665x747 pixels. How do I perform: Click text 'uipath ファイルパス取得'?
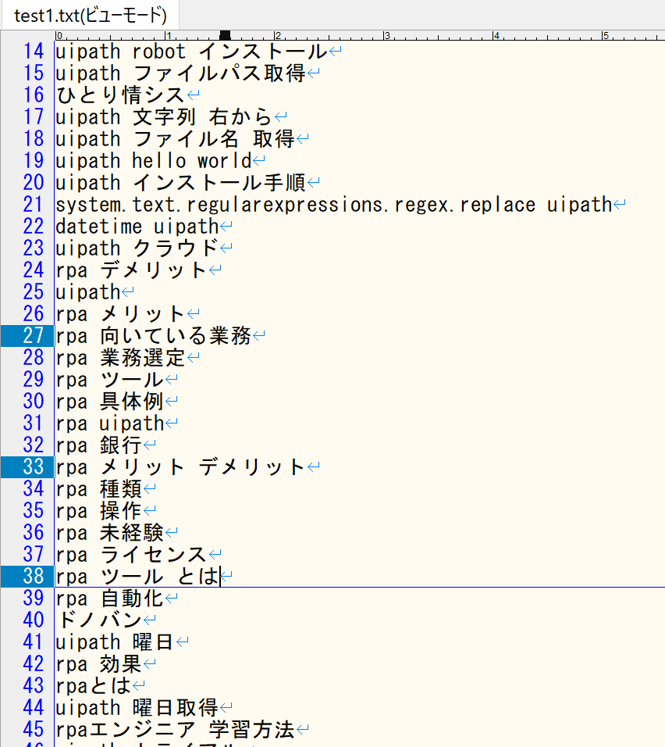tap(181, 73)
